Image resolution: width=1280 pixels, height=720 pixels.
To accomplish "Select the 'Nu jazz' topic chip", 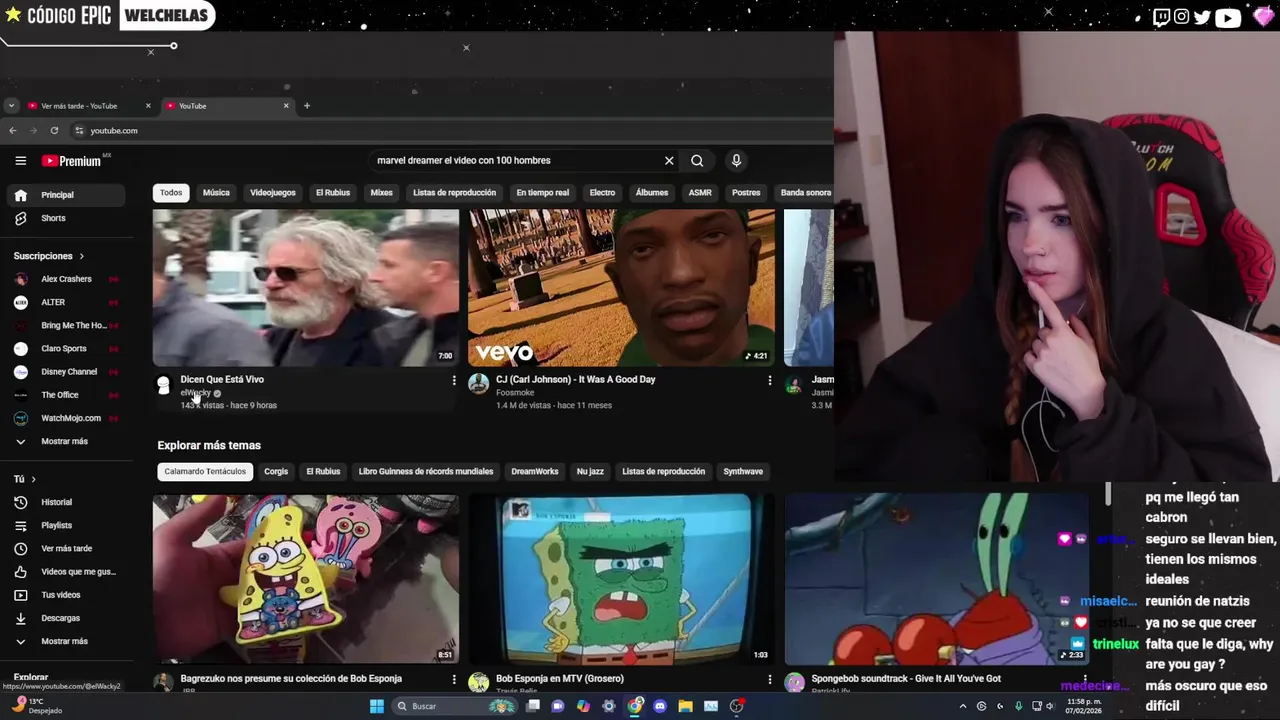I will [x=590, y=471].
